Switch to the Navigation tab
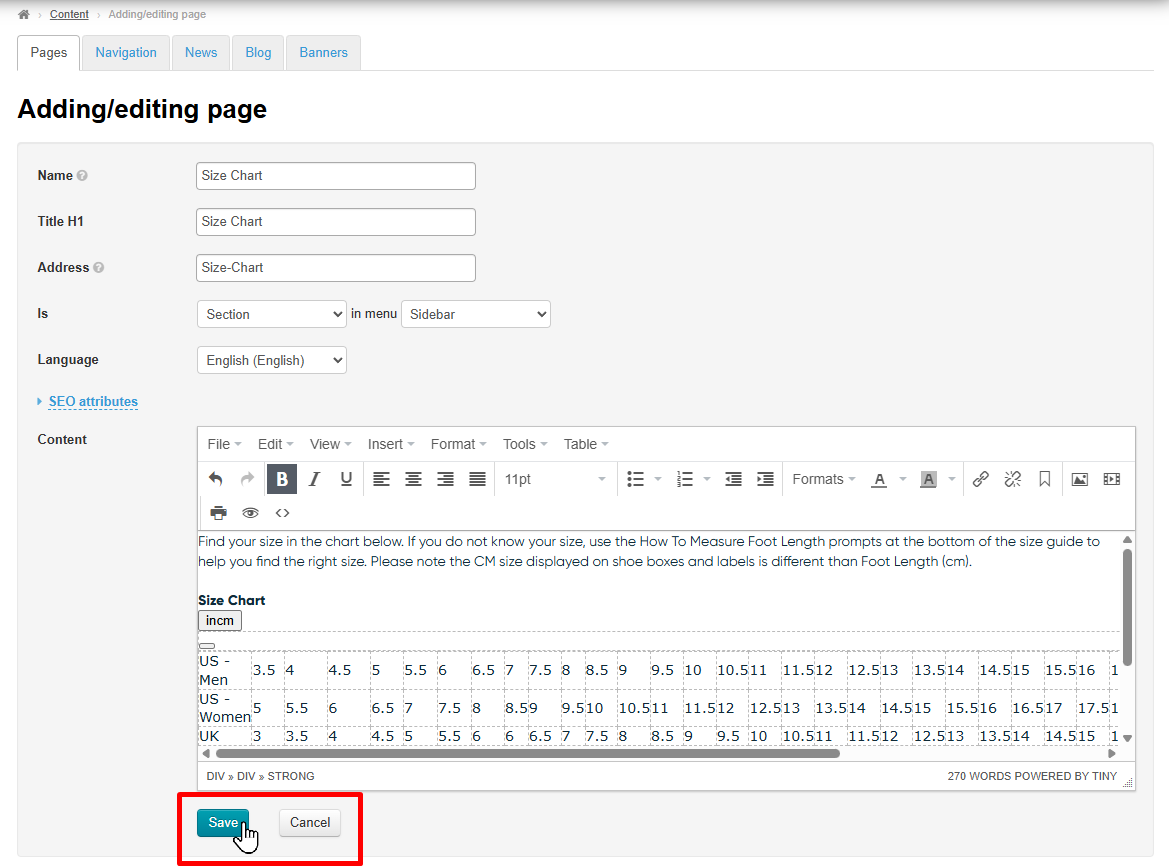The image size is (1169, 867). 126,53
